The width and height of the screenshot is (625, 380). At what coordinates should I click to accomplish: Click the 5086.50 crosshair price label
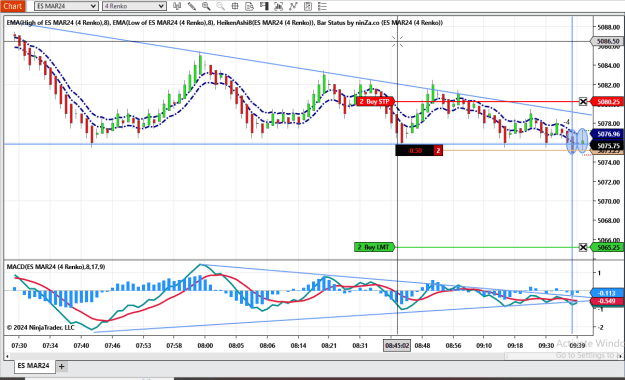(607, 41)
